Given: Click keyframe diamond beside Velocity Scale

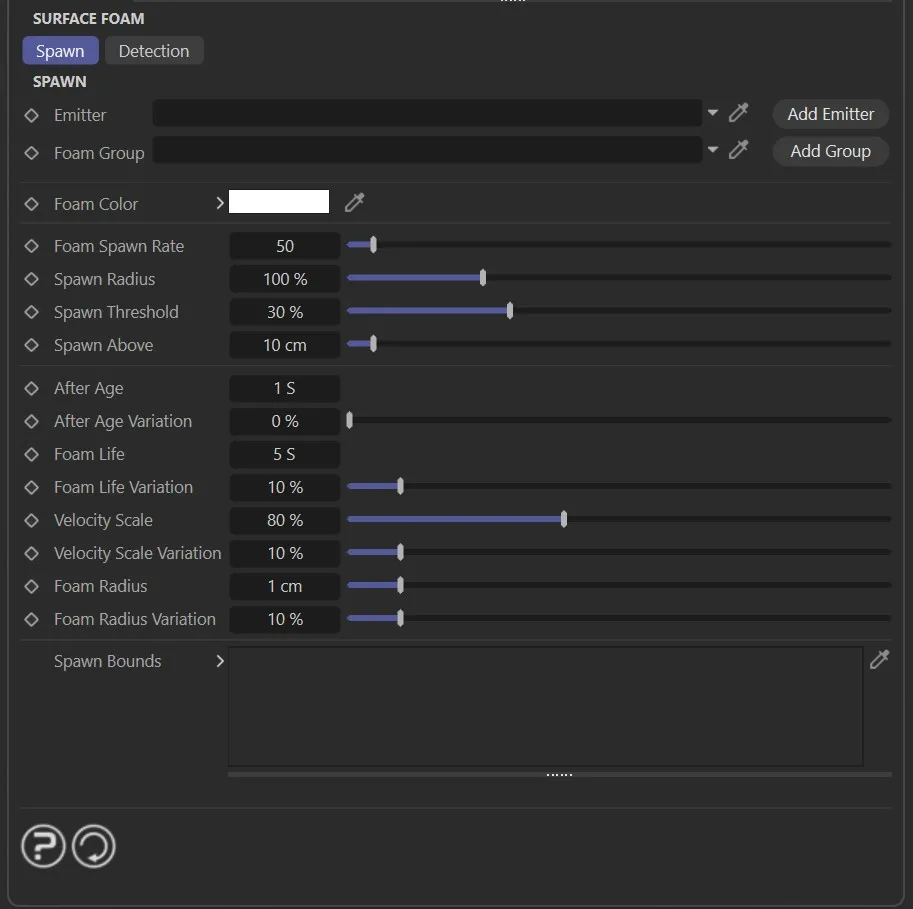Looking at the screenshot, I should click(32, 521).
